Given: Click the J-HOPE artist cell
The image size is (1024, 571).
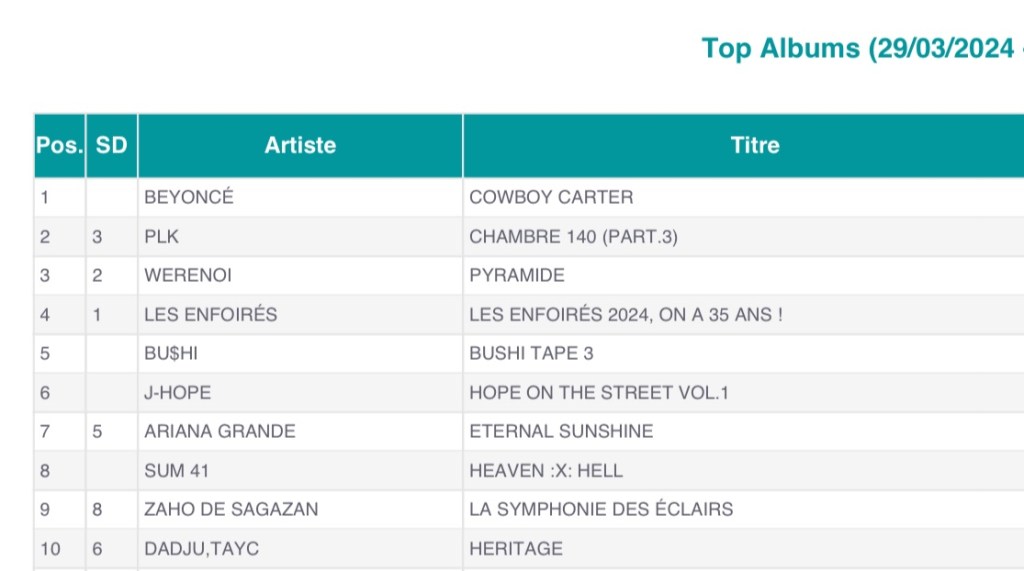Looking at the screenshot, I should tap(178, 392).
